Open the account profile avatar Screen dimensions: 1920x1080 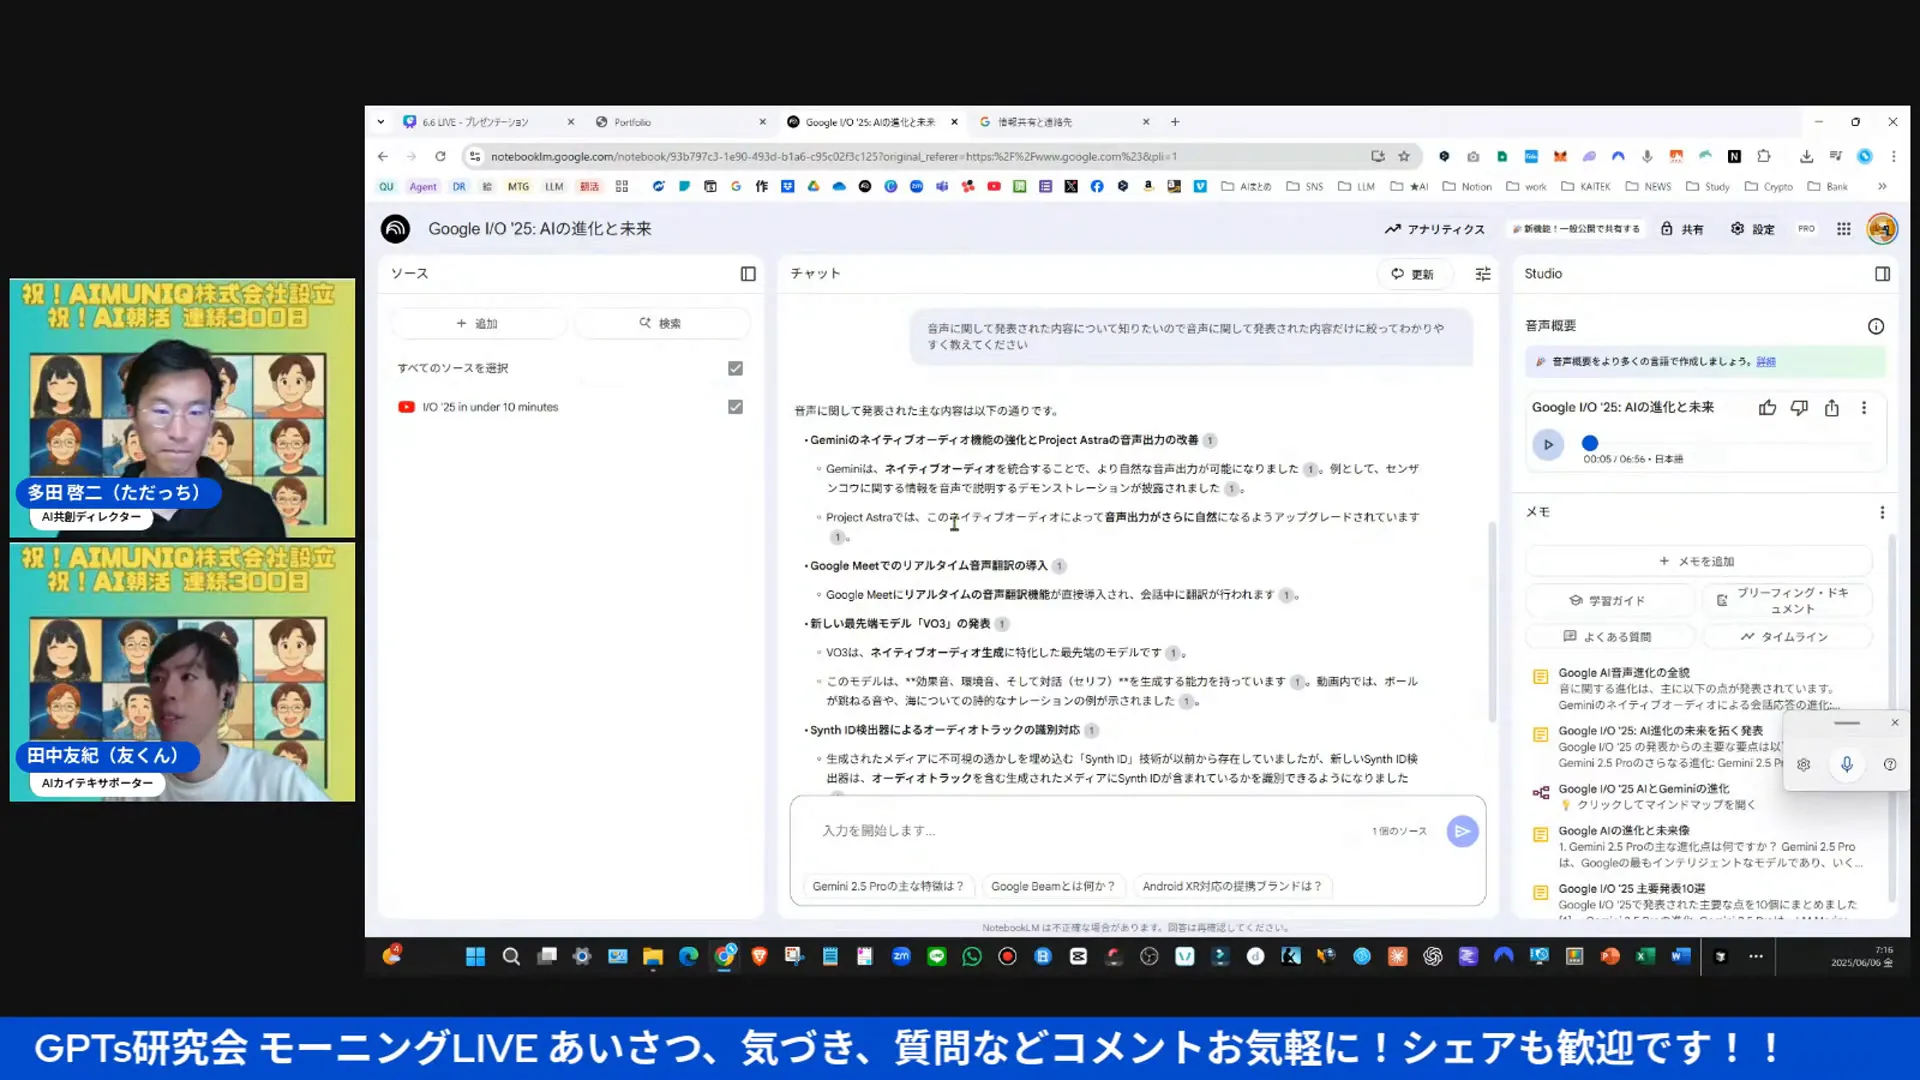1882,229
